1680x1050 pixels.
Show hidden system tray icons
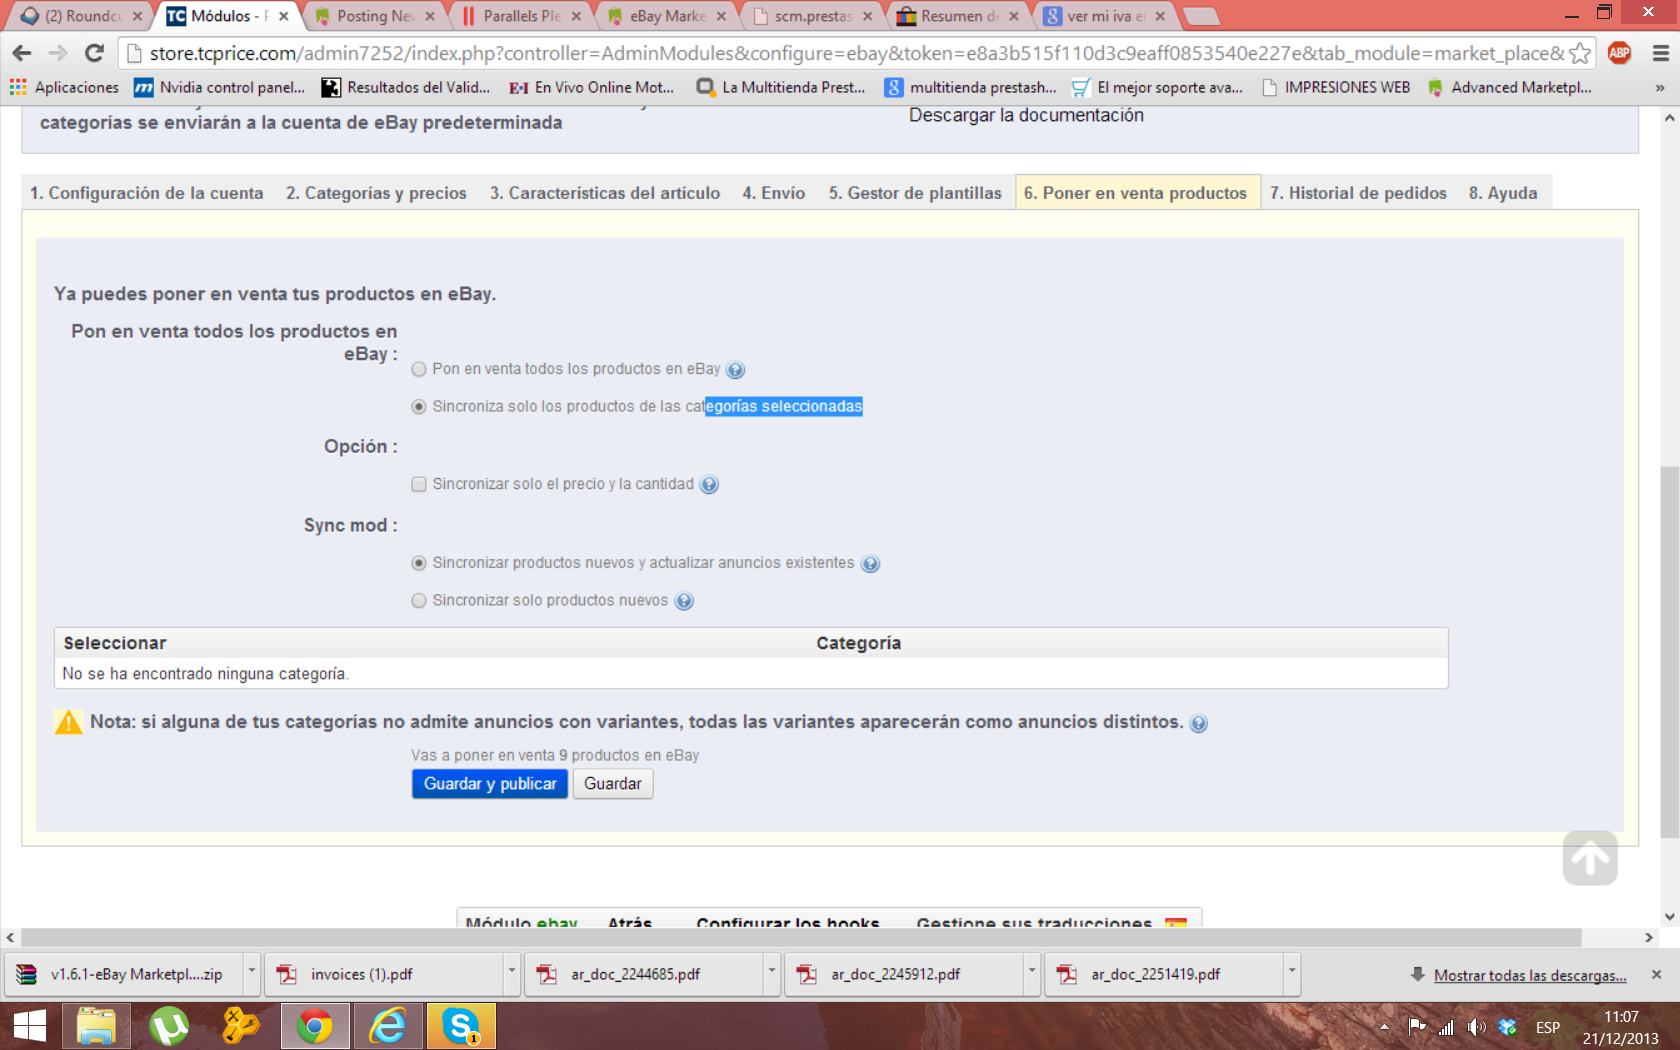(x=1384, y=1027)
